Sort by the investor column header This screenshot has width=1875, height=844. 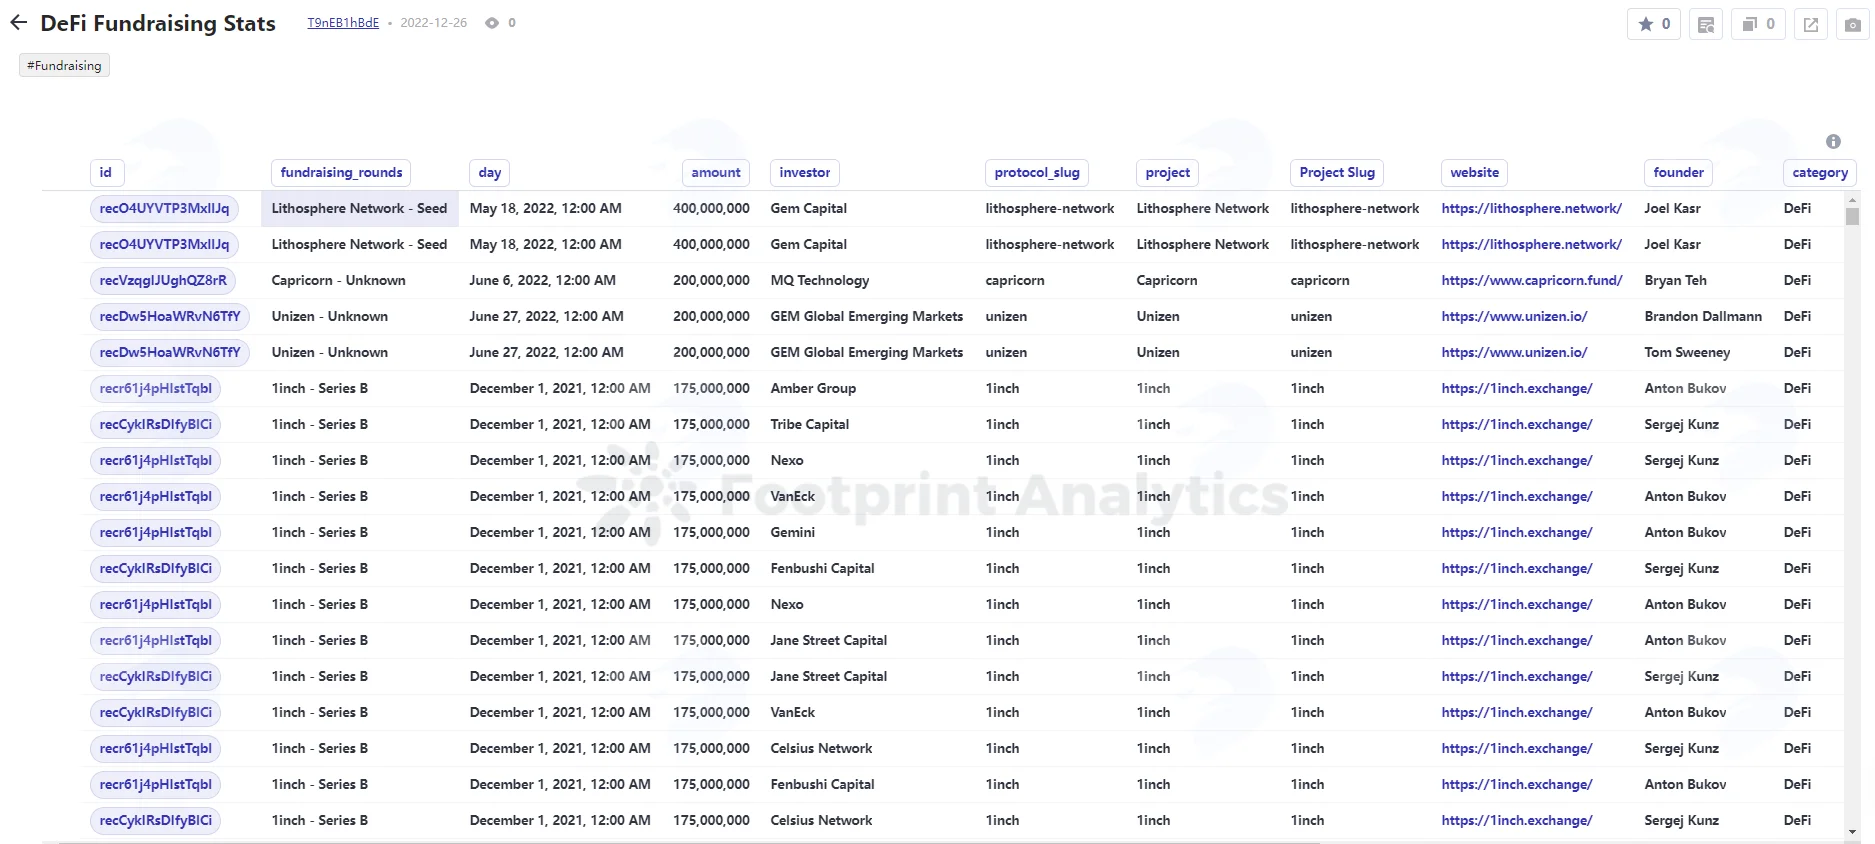[x=805, y=173]
